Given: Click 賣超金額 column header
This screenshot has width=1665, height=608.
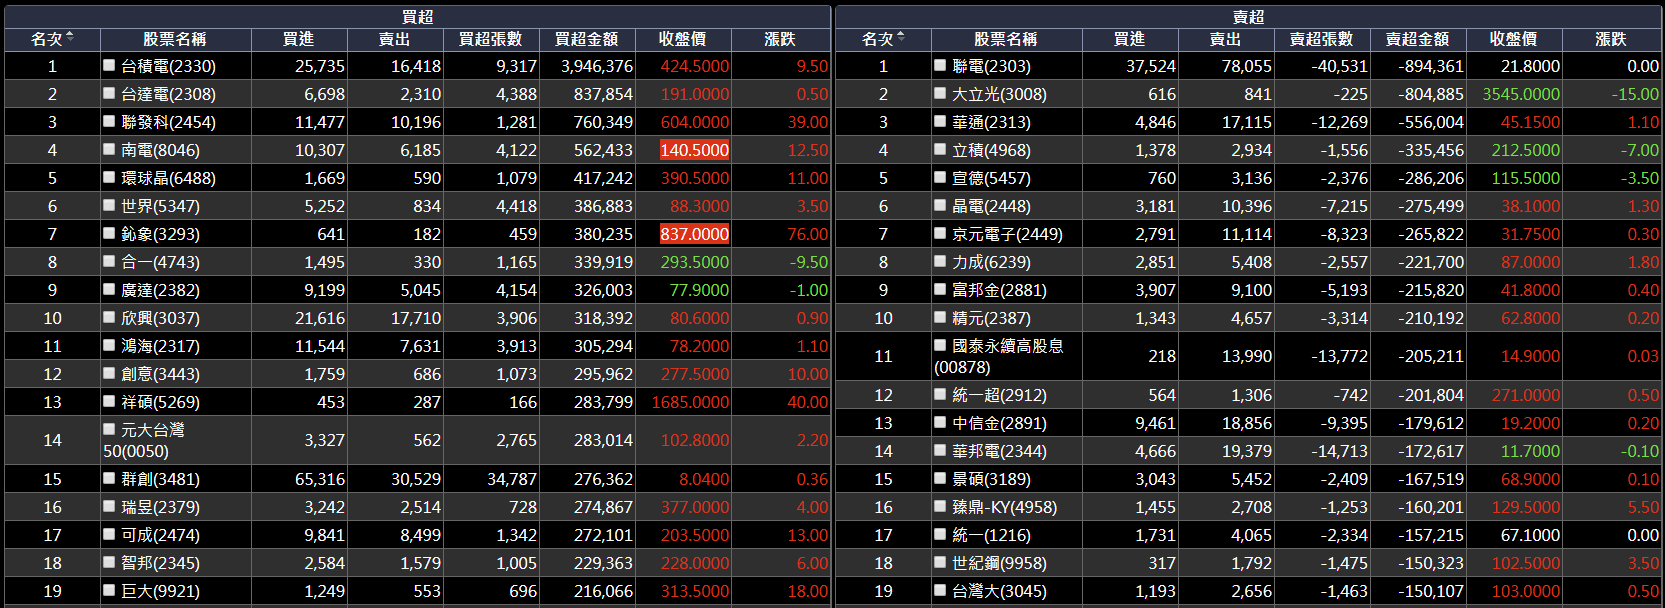Looking at the screenshot, I should click(x=1417, y=39).
